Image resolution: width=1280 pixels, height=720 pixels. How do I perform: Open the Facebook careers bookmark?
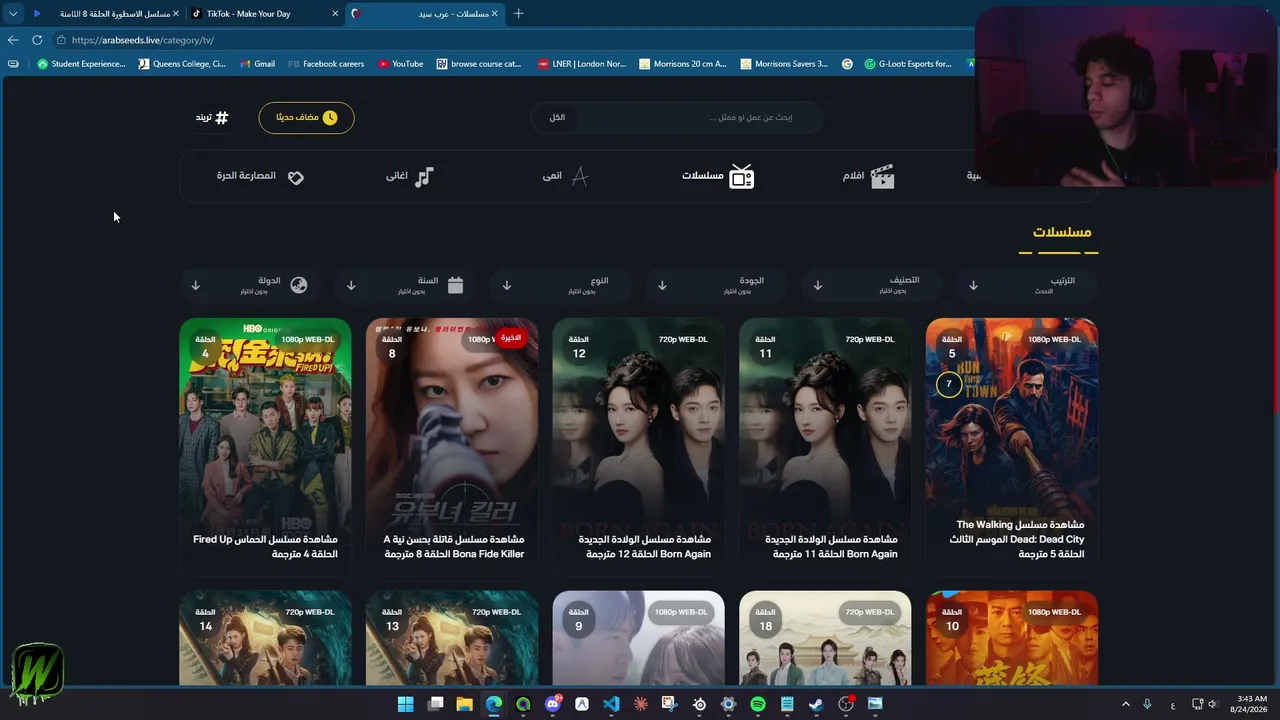326,64
